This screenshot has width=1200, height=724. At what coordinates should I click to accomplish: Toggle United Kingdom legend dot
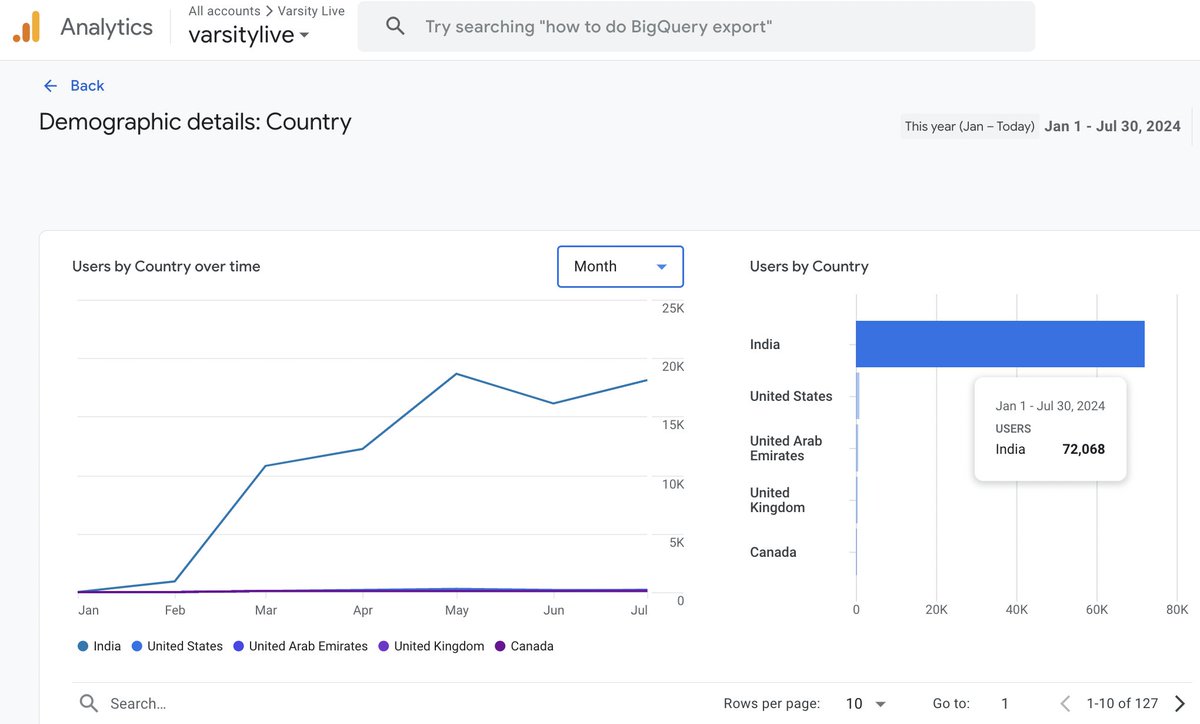tap(384, 646)
